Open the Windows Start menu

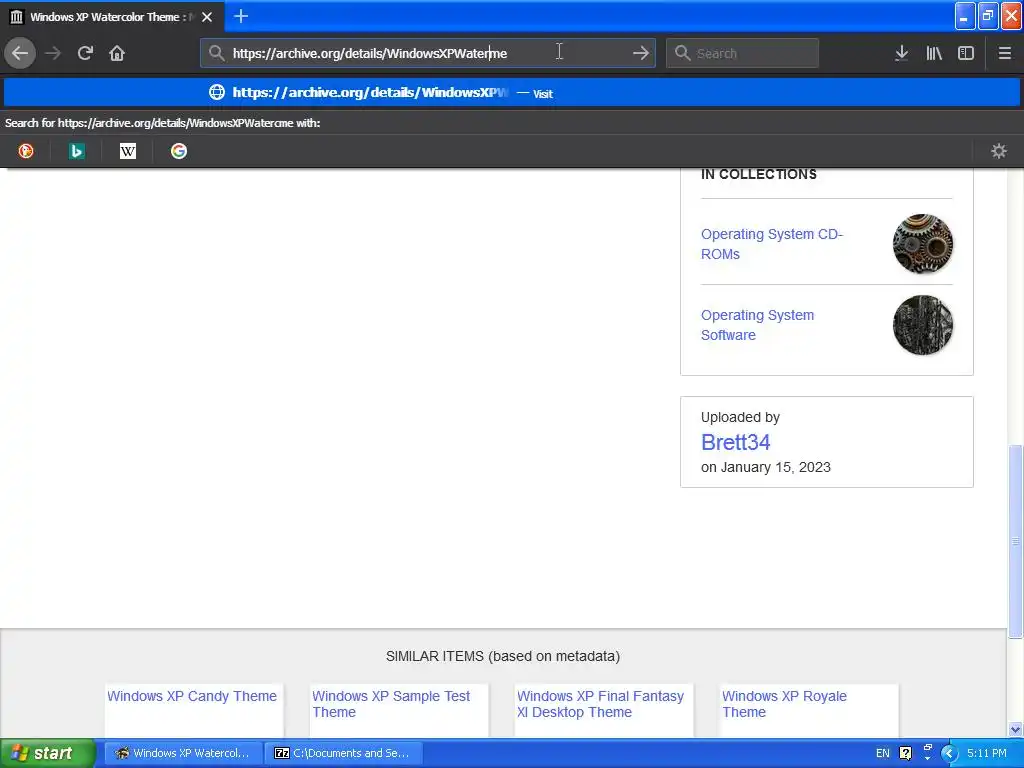[x=47, y=753]
